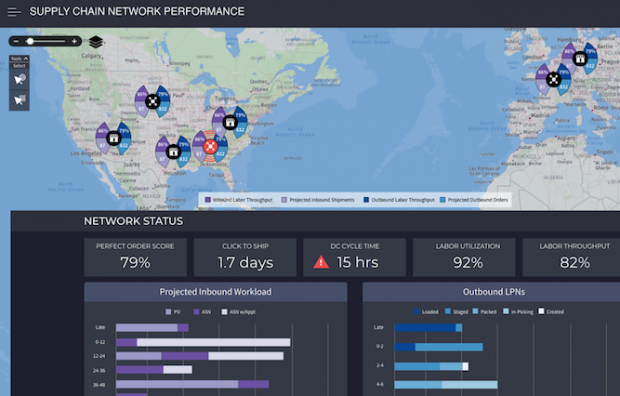This screenshot has height=396, width=620.
Task: Click the 12-24 bar in Projected Inbound Workload
Action: [200, 356]
